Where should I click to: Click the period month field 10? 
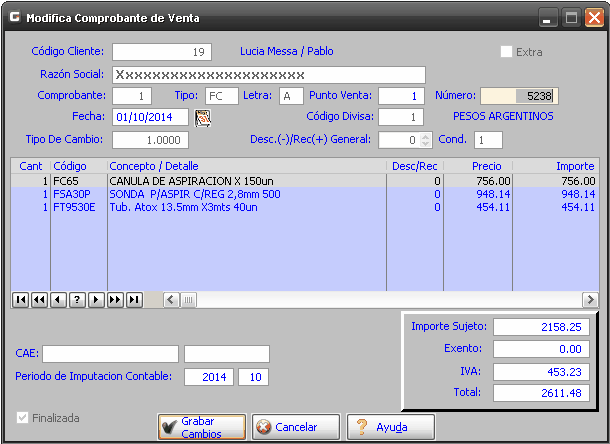(x=253, y=377)
